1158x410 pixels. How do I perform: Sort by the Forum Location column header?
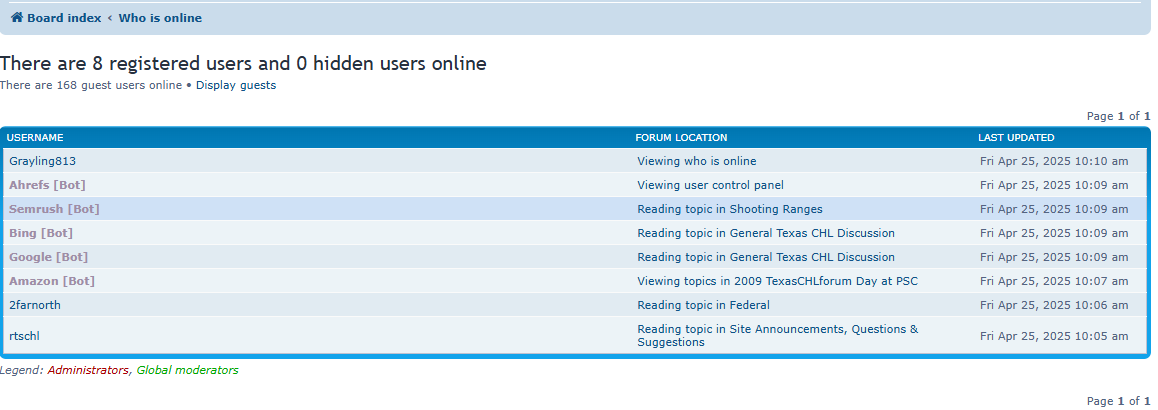681,137
